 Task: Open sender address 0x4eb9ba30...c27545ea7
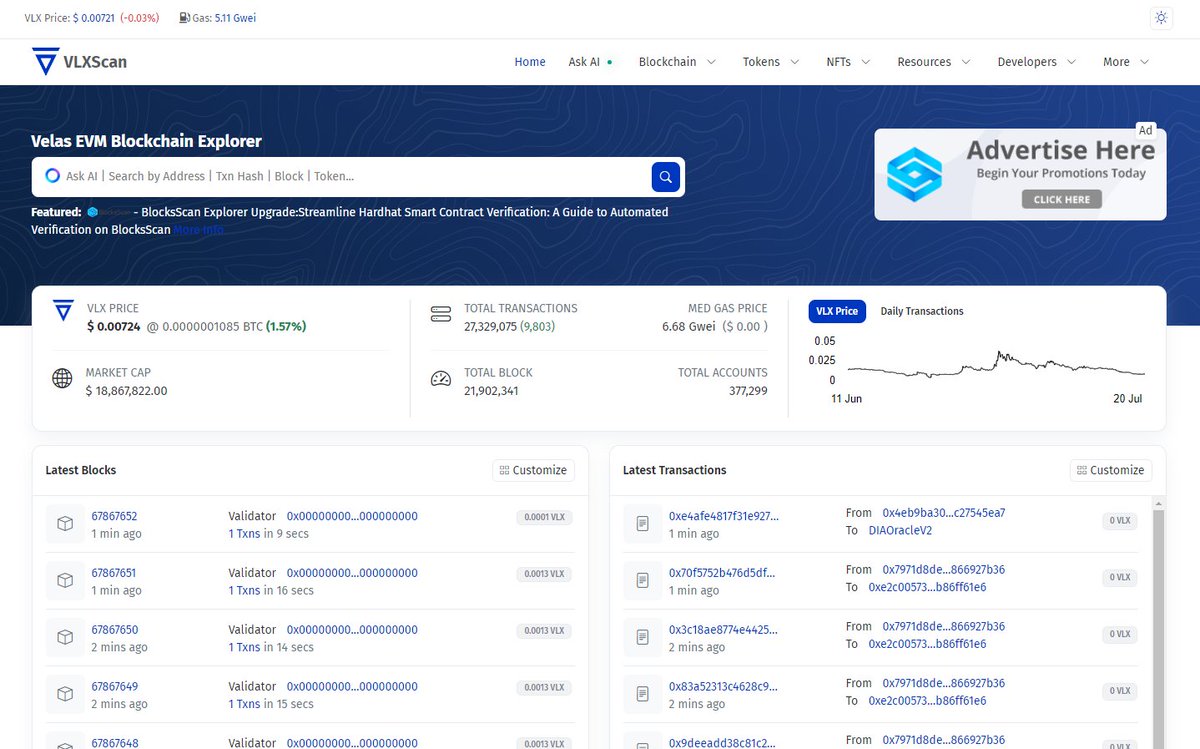click(x=944, y=513)
